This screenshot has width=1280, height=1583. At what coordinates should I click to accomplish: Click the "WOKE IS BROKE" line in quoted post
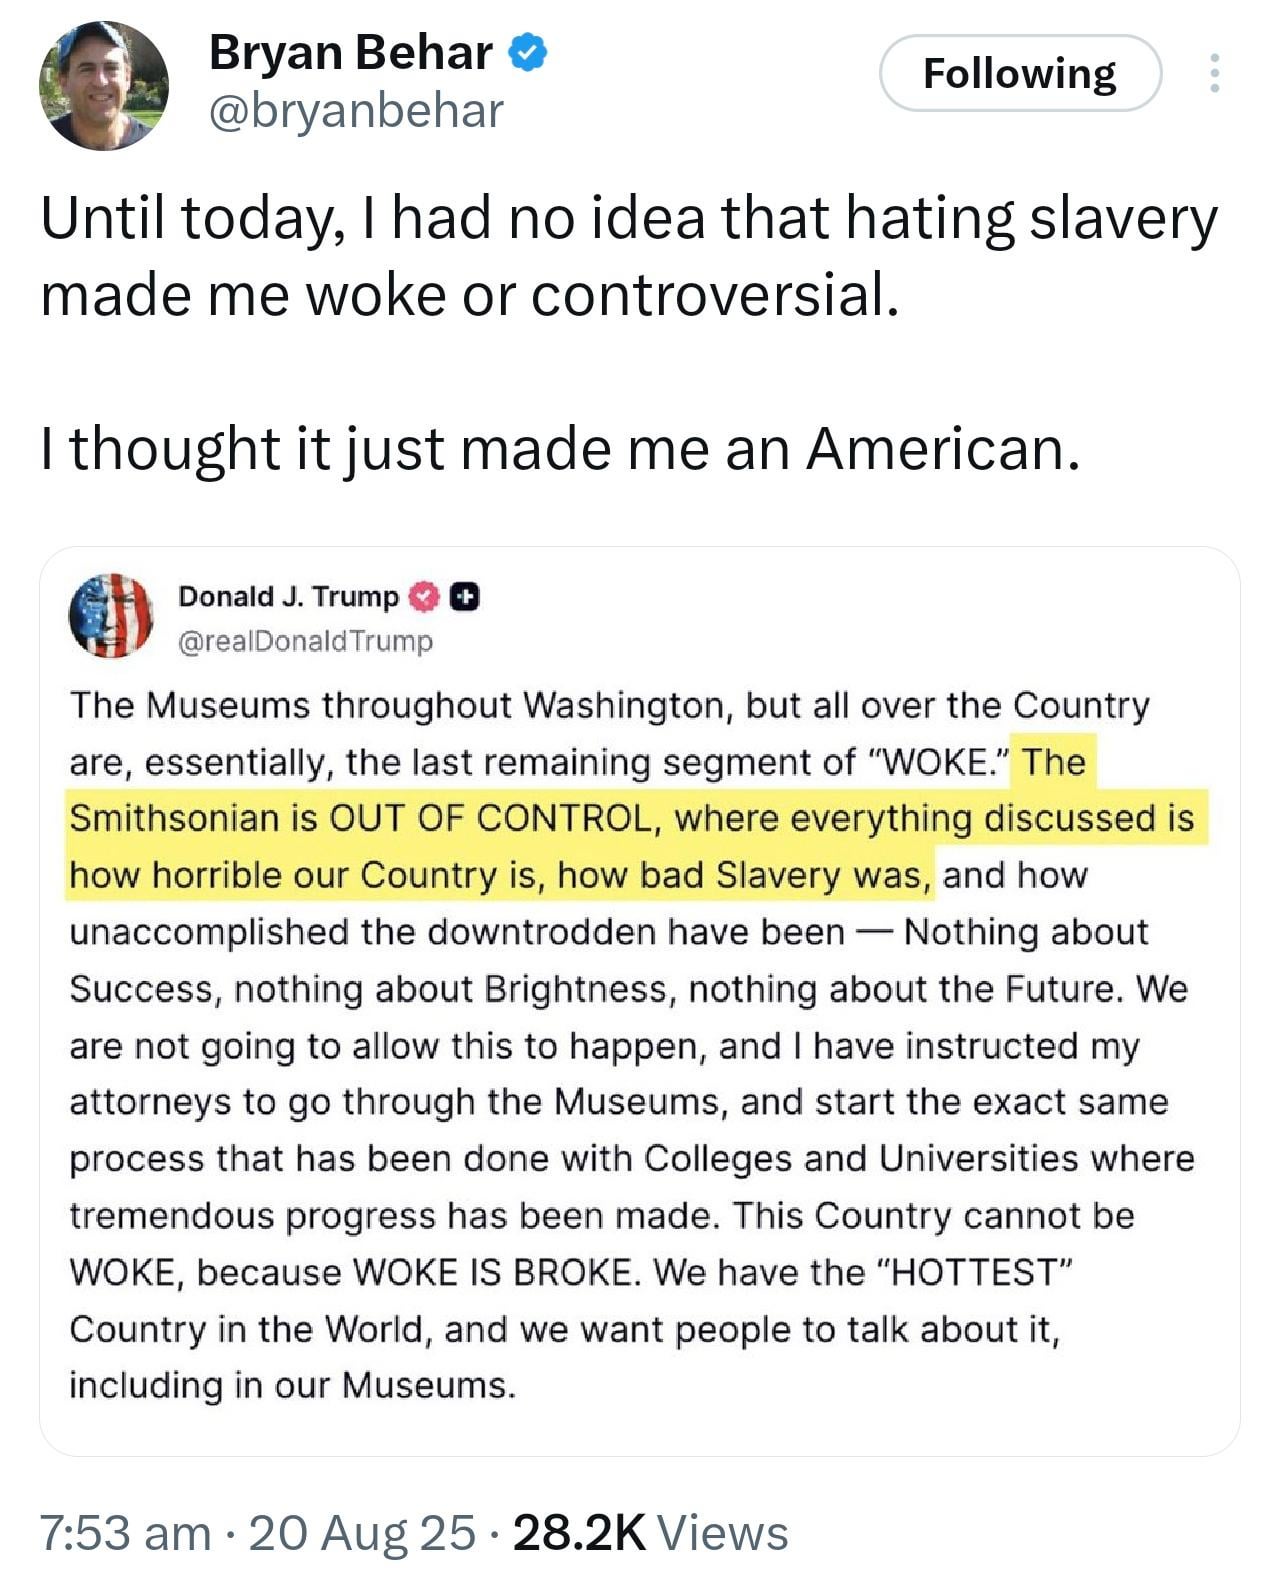(x=571, y=1273)
